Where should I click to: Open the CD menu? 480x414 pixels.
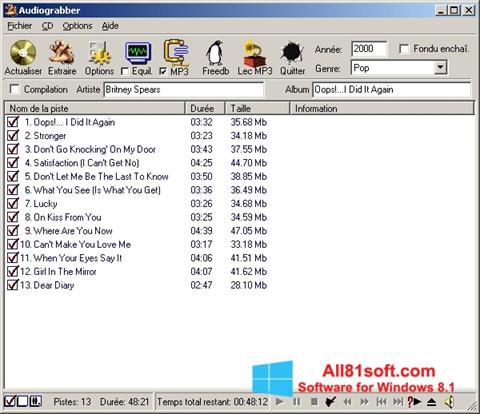click(47, 26)
